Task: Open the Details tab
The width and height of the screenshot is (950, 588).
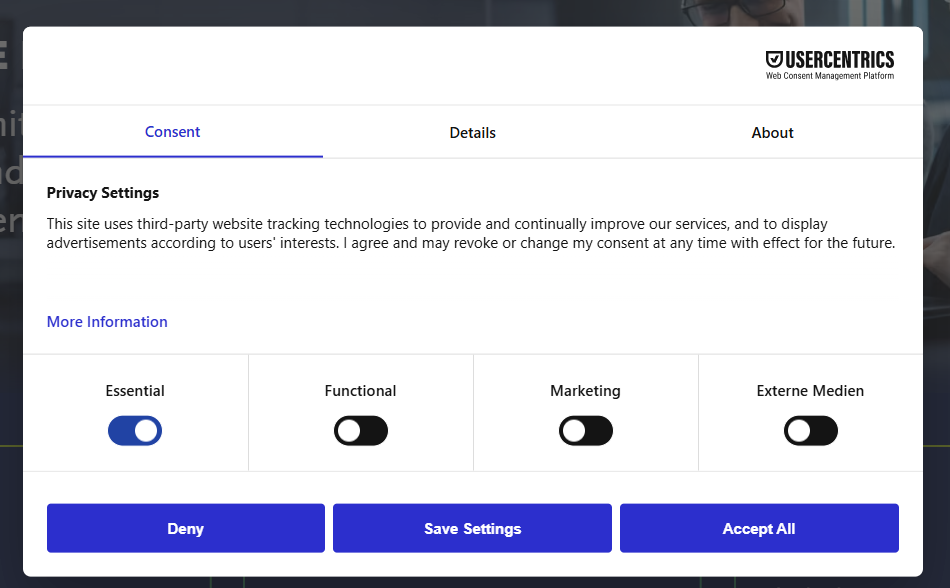Action: click(473, 133)
